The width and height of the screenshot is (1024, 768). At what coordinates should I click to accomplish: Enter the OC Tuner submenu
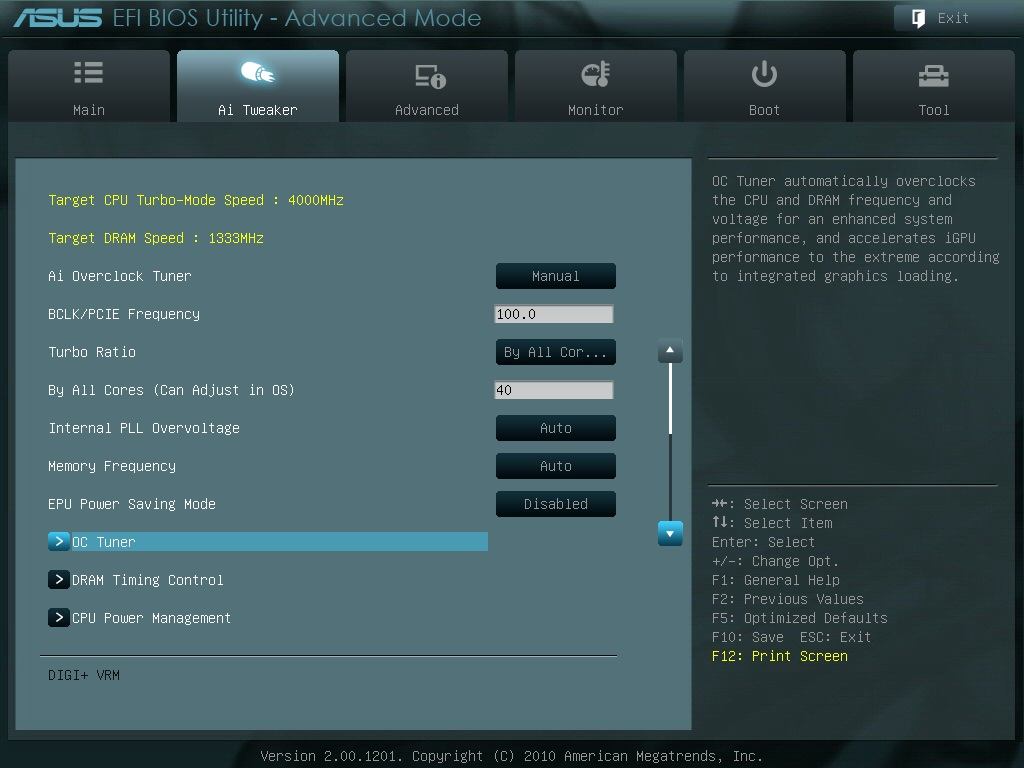pyautogui.click(x=268, y=541)
